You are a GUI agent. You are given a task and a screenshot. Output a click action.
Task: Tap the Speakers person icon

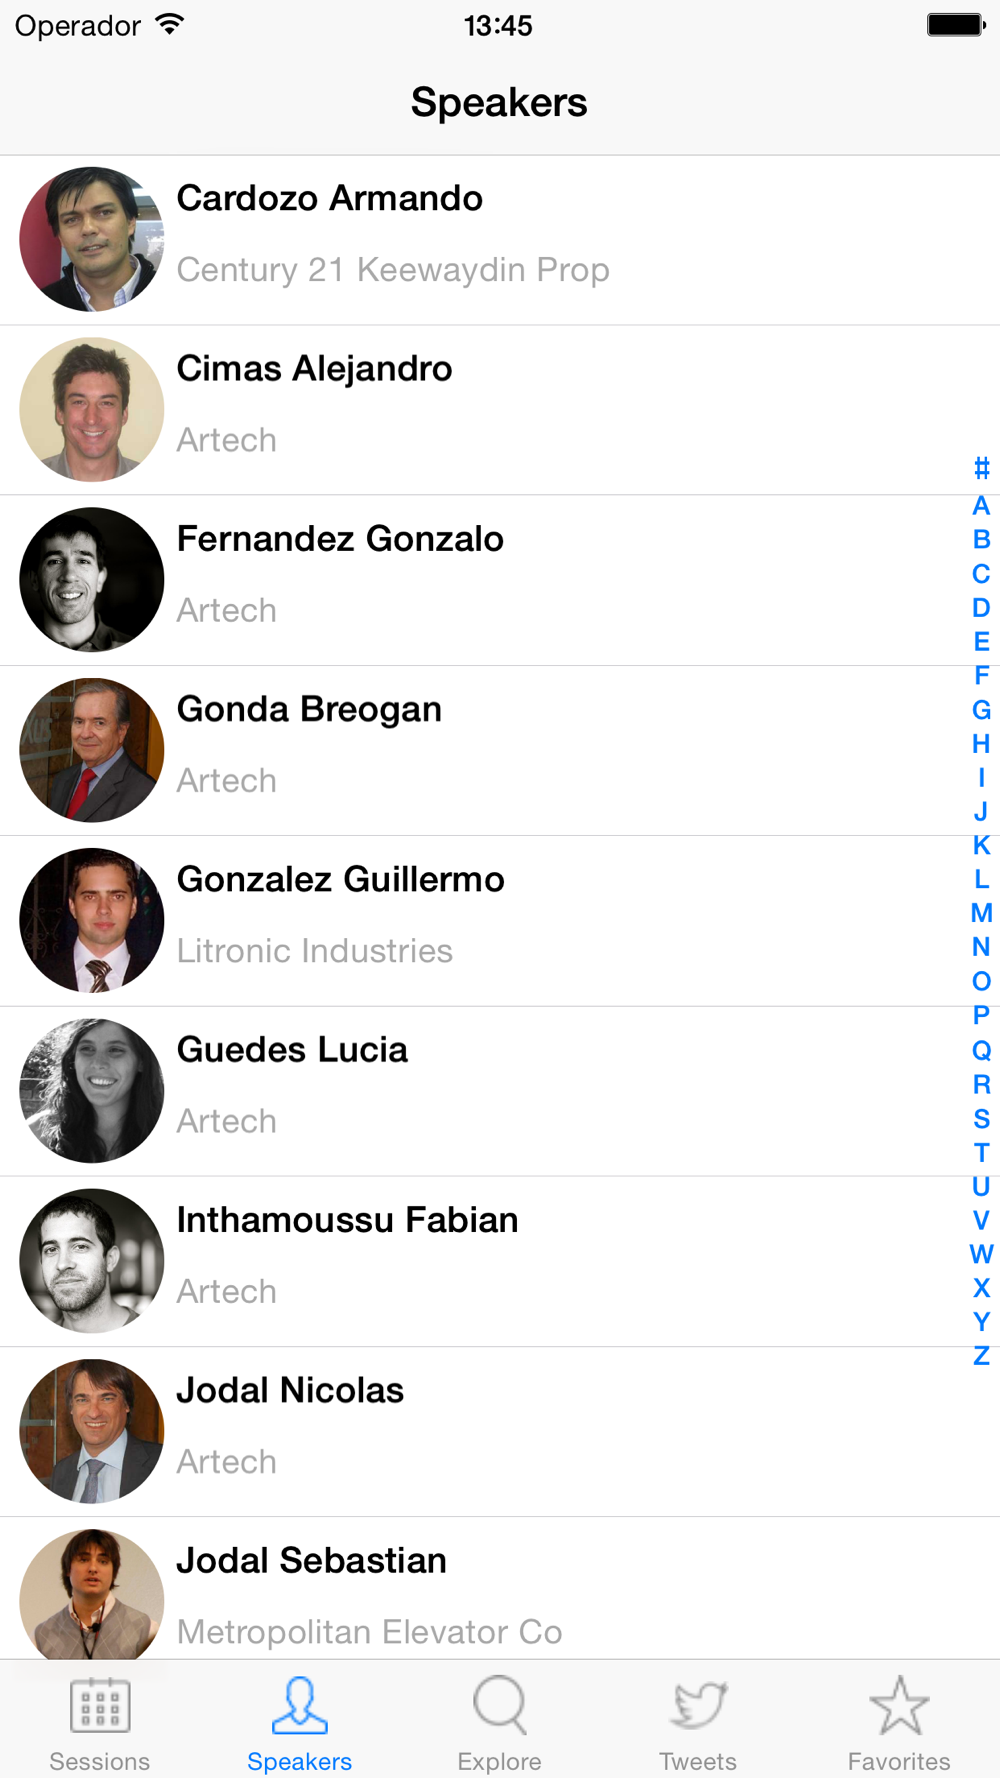point(299,1705)
